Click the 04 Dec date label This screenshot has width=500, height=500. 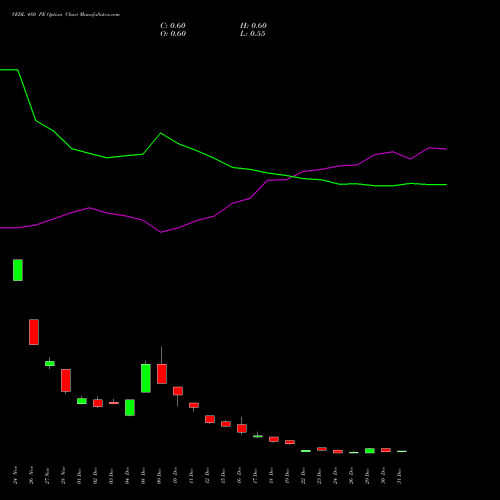[127, 476]
